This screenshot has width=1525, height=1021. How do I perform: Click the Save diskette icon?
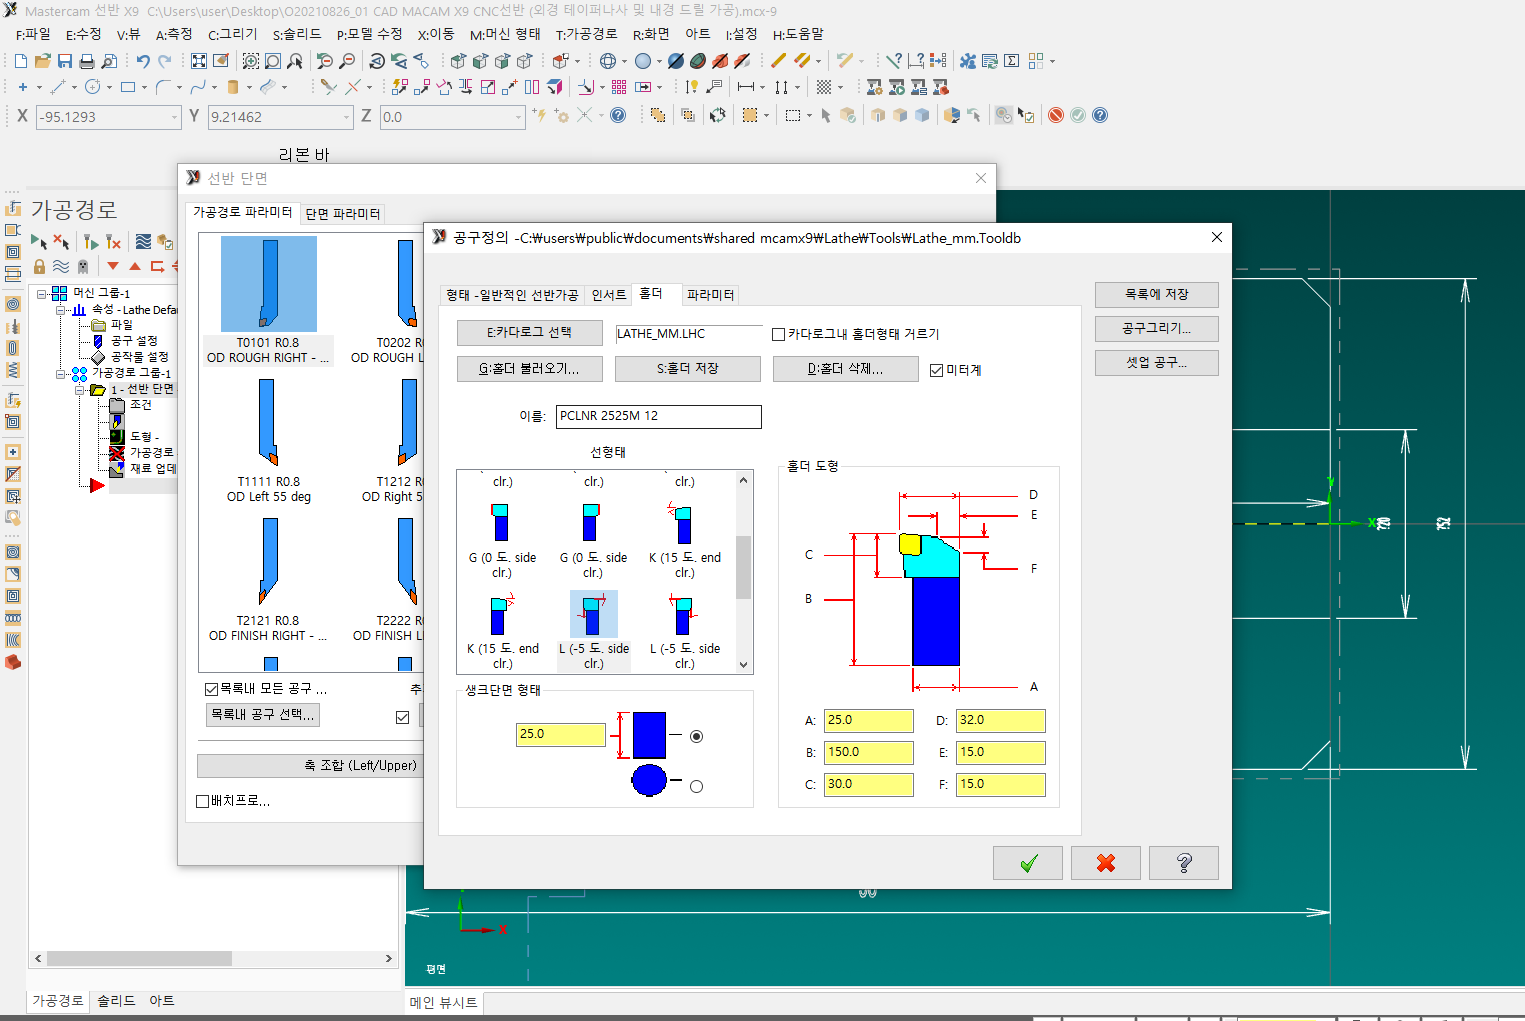(65, 61)
